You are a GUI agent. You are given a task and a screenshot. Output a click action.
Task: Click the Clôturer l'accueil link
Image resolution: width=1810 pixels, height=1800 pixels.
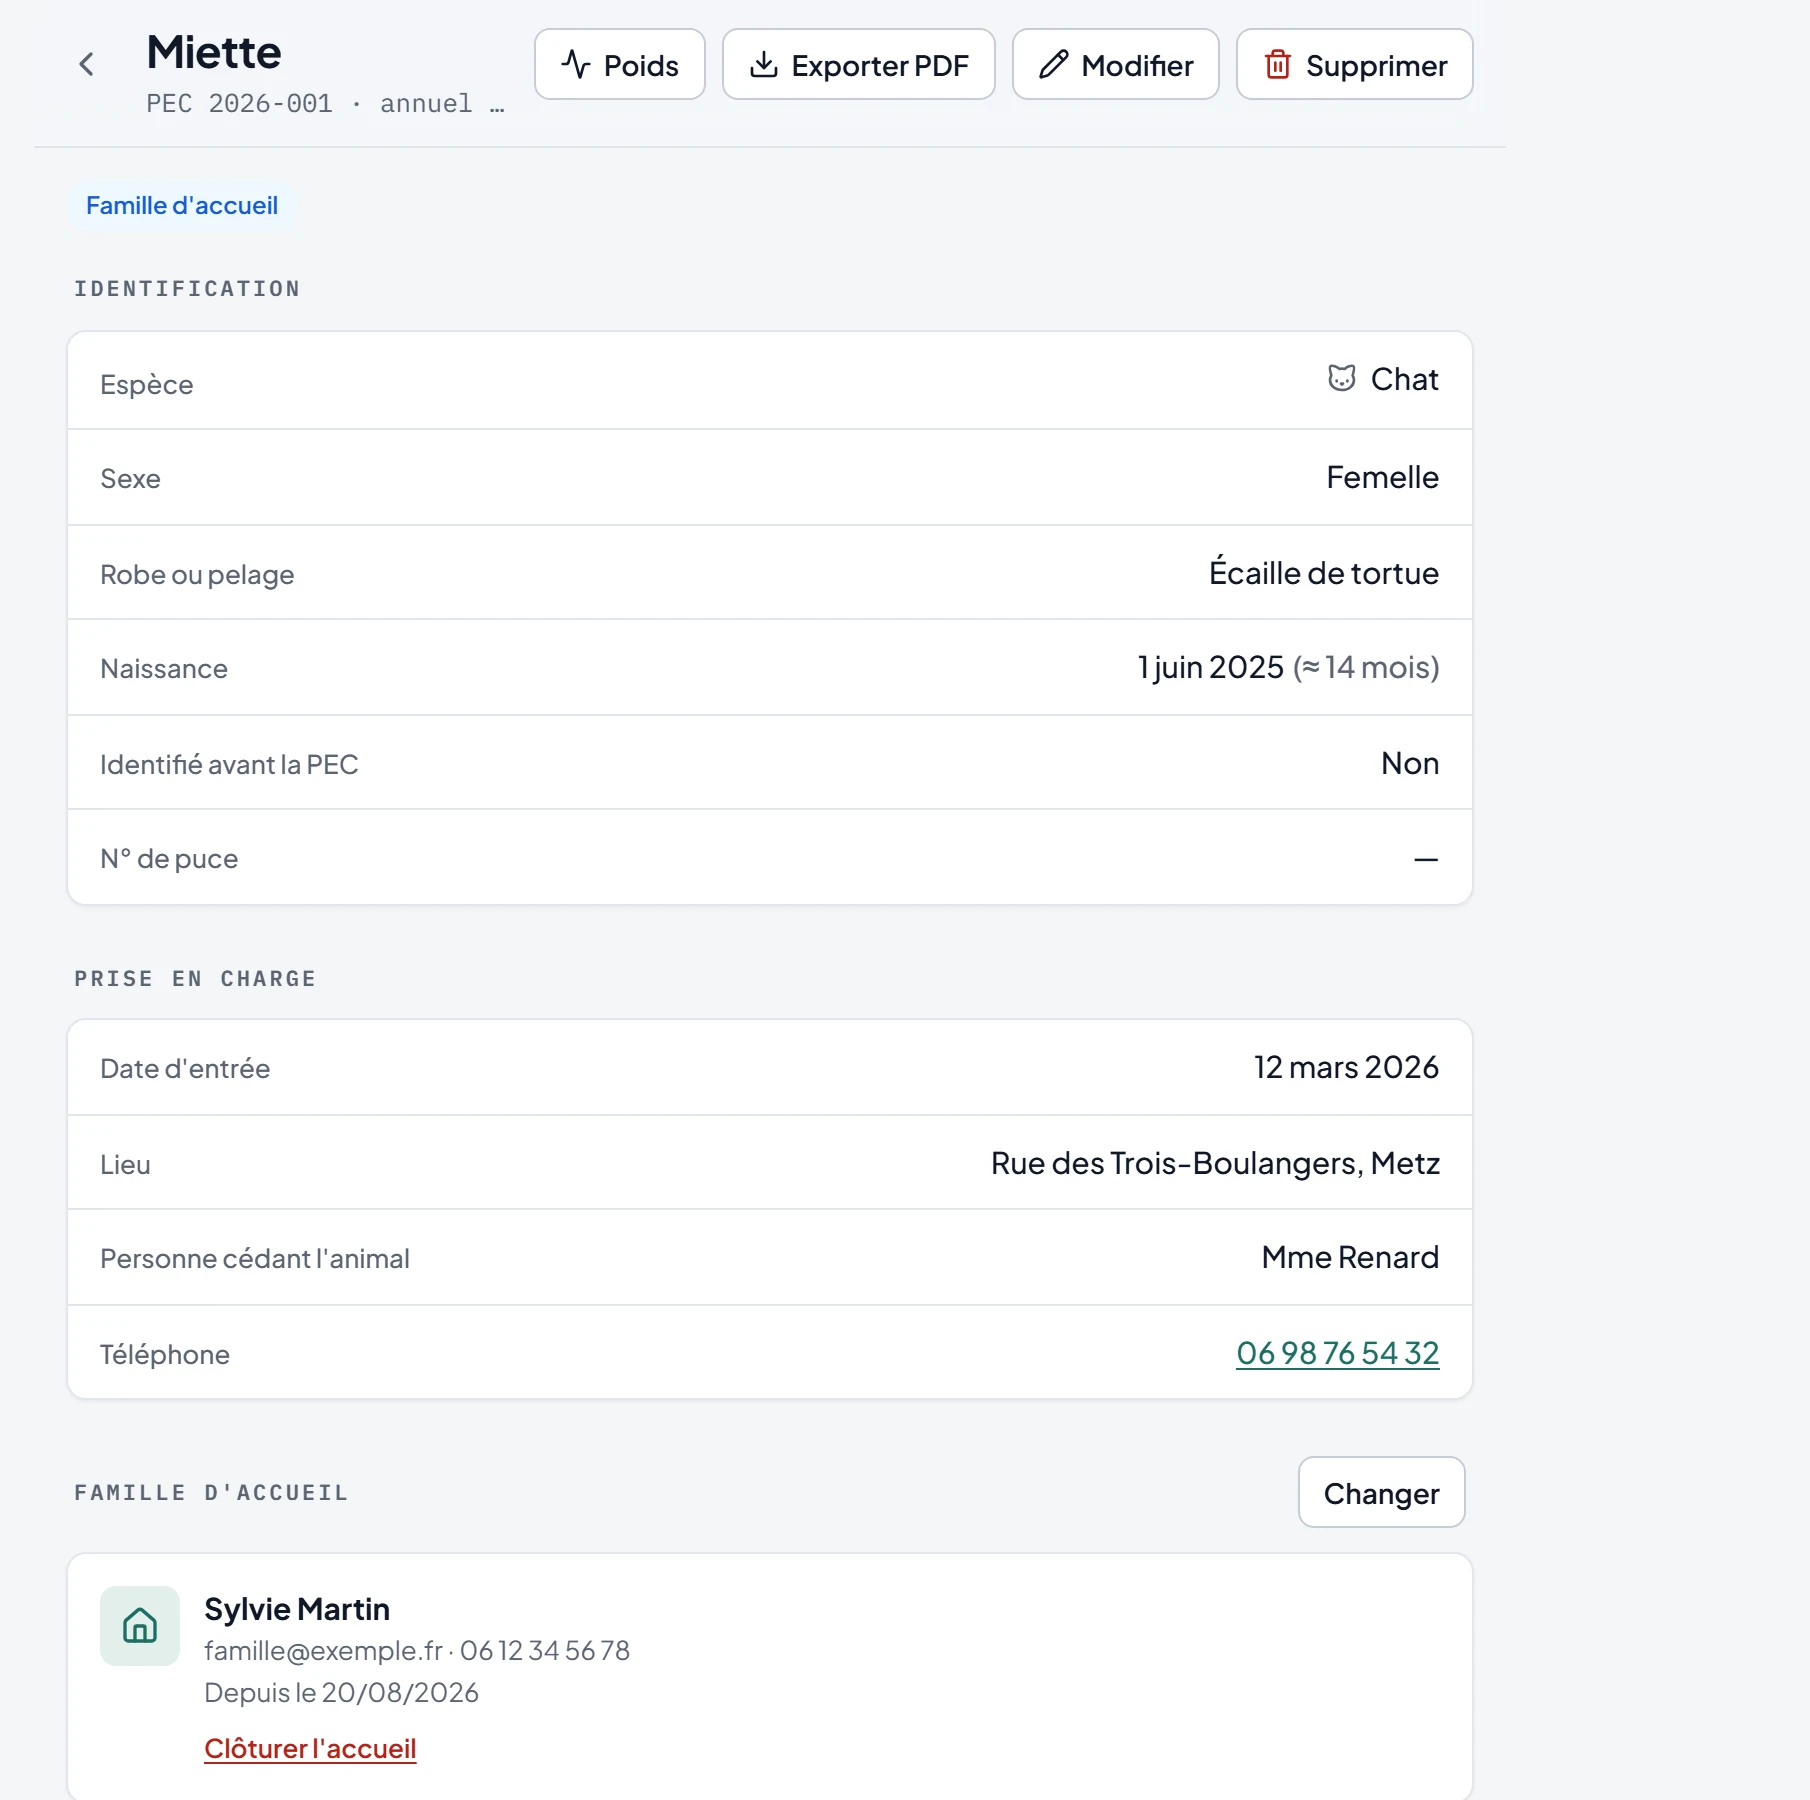310,1748
